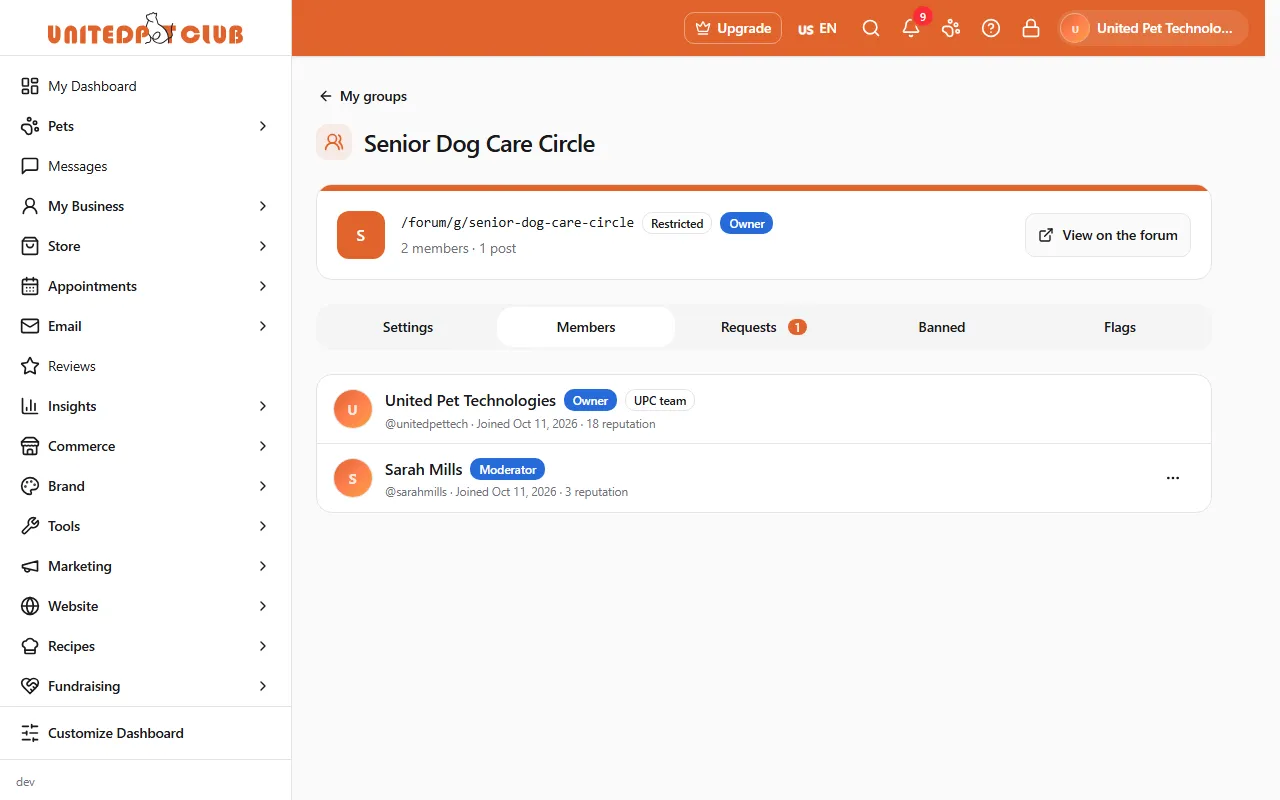Switch to the Flags tab
Screen dimensions: 1280x800
[x=1120, y=327]
